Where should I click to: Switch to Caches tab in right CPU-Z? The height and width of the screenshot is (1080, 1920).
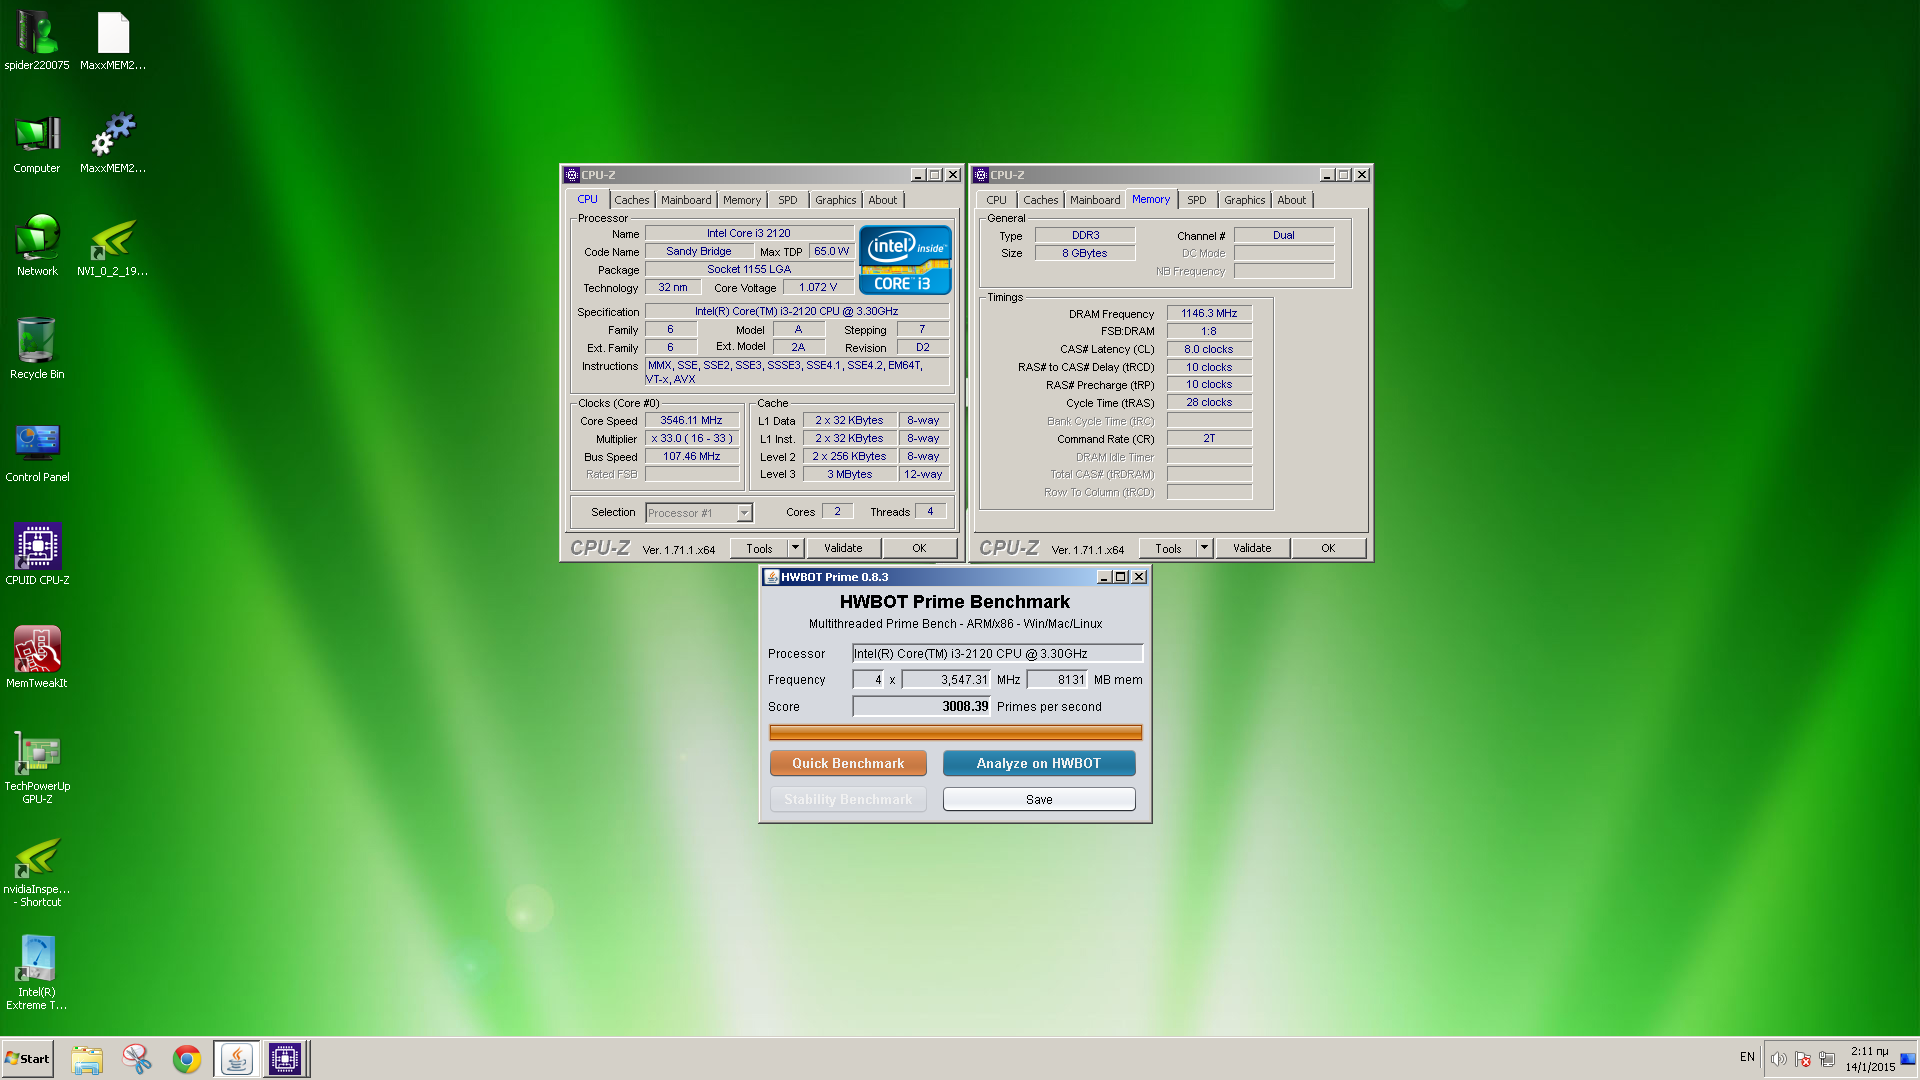(x=1040, y=200)
